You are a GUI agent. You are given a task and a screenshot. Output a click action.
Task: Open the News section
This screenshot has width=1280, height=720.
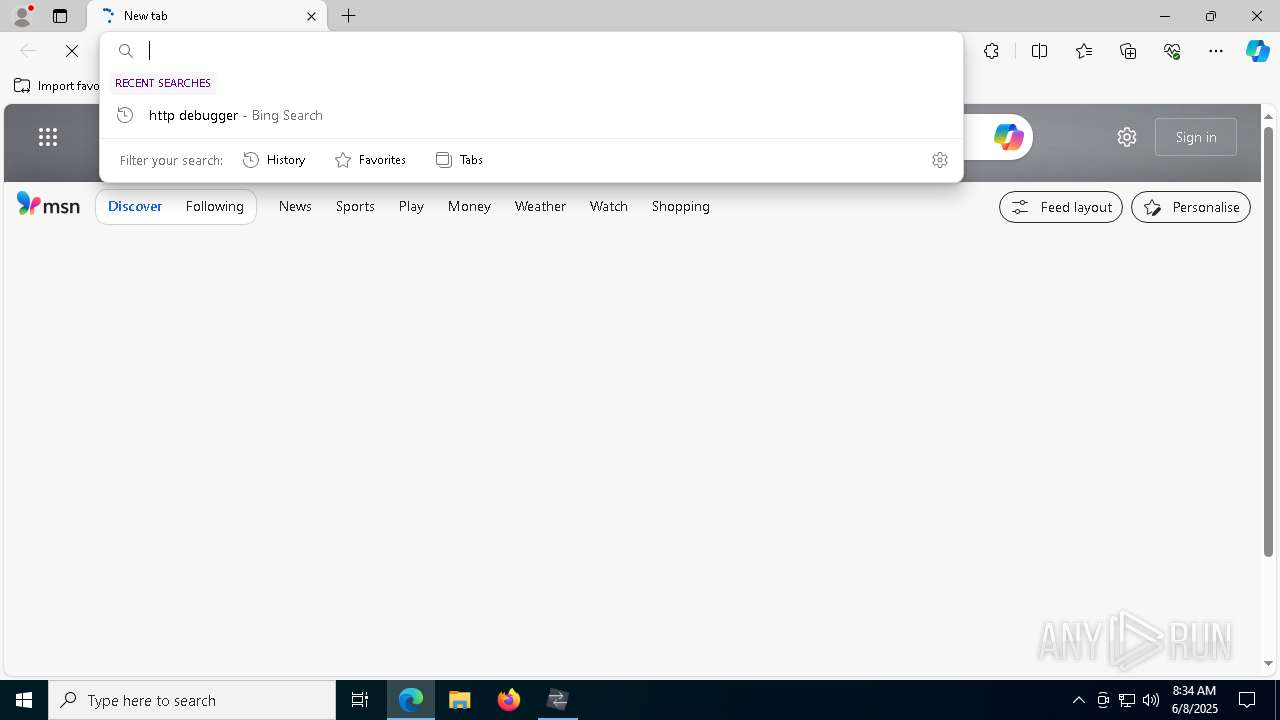point(295,206)
